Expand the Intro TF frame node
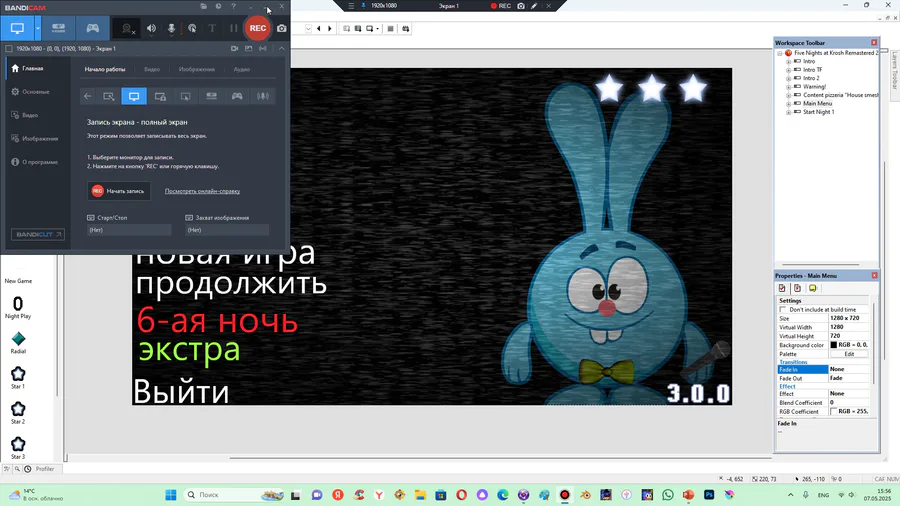Screen dimensions: 900x506 coord(788,70)
